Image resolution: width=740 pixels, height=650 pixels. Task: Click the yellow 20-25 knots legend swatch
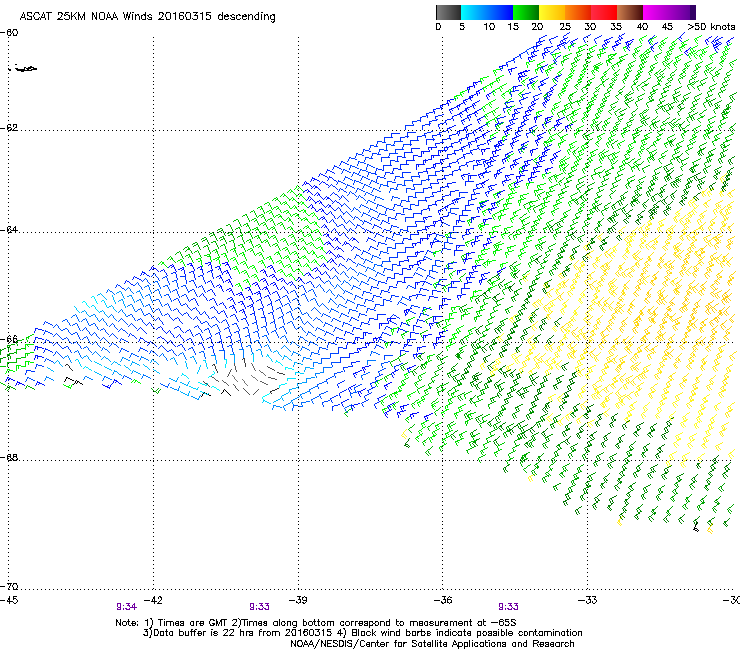point(552,12)
